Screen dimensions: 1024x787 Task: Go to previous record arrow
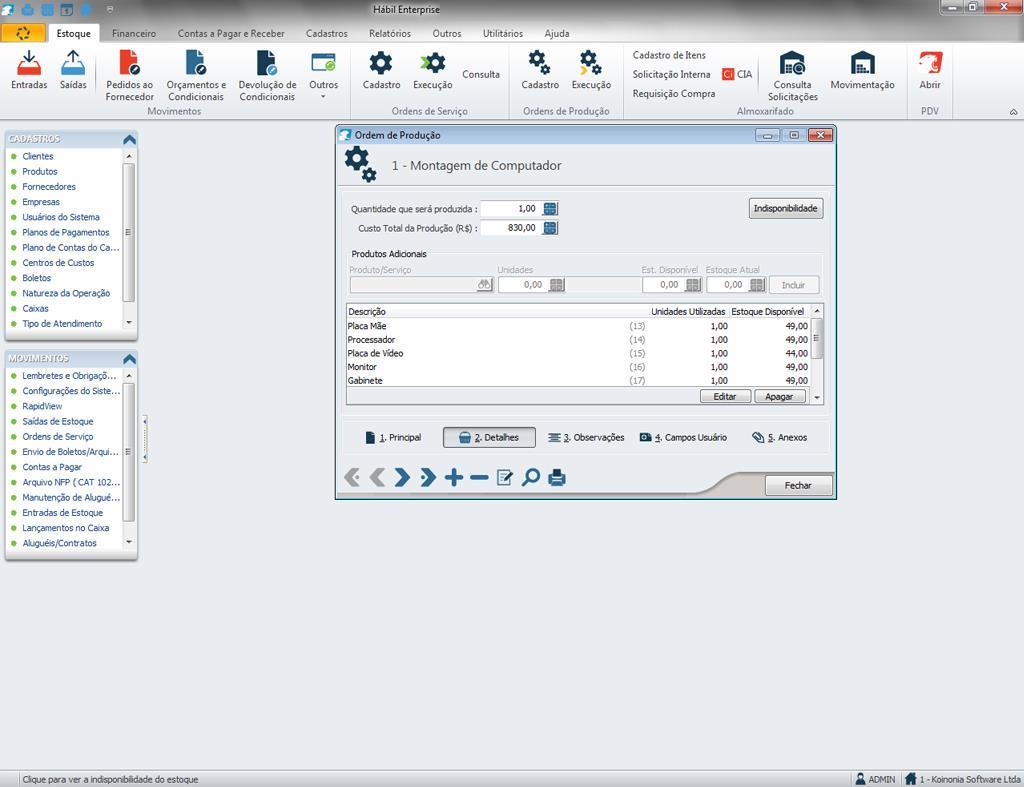(377, 477)
